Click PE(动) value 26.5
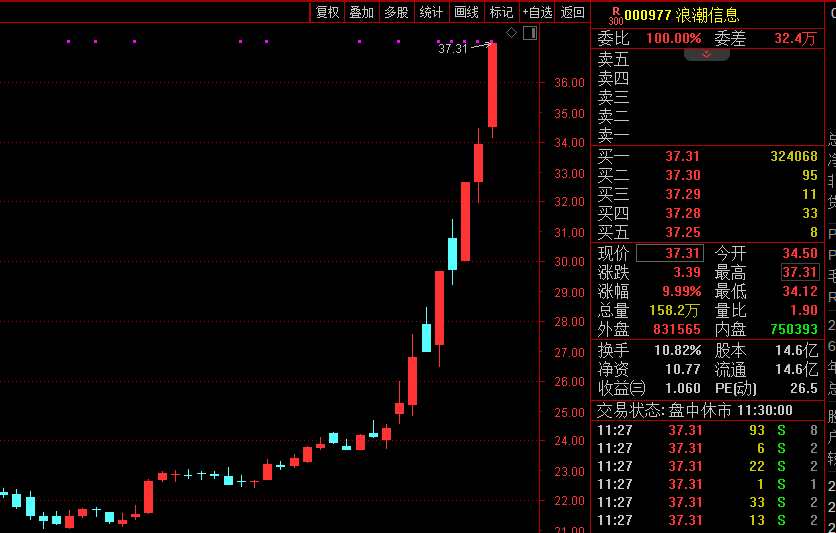836x533 pixels. point(804,388)
